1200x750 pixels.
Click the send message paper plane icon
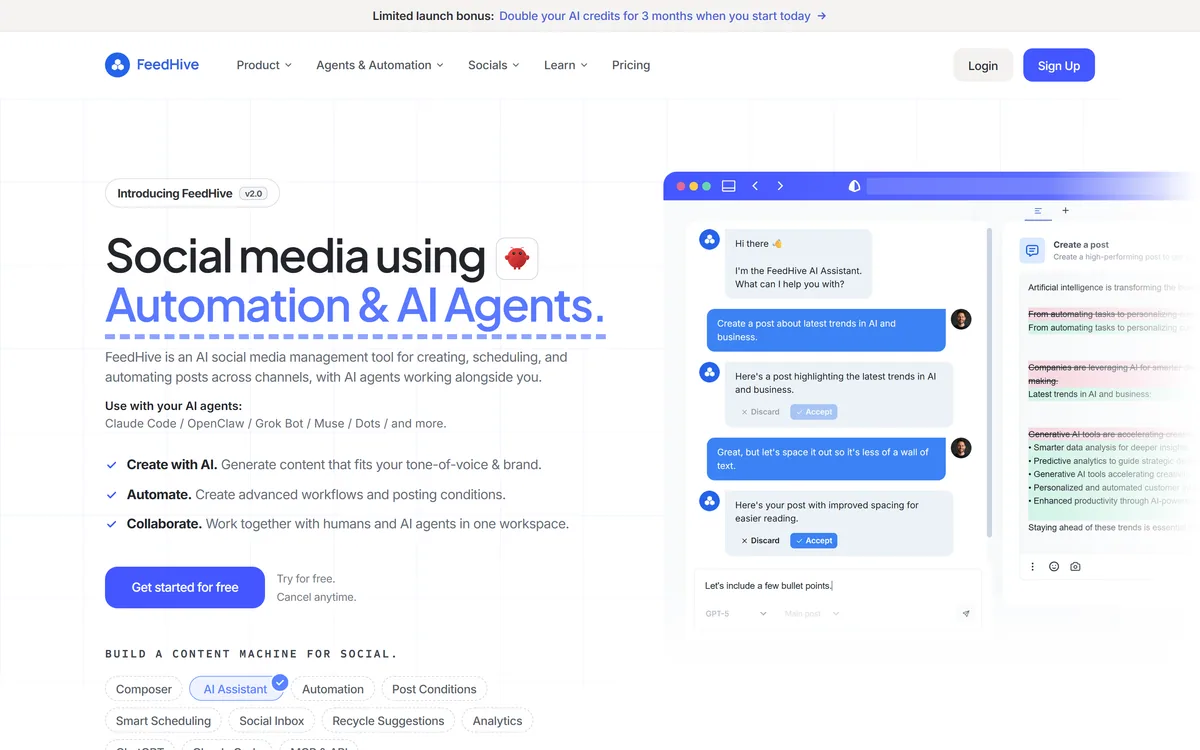pos(966,613)
